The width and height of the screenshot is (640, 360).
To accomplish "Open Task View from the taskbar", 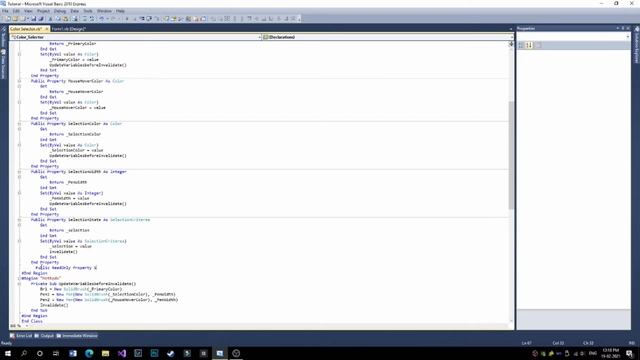I will coord(56,353).
